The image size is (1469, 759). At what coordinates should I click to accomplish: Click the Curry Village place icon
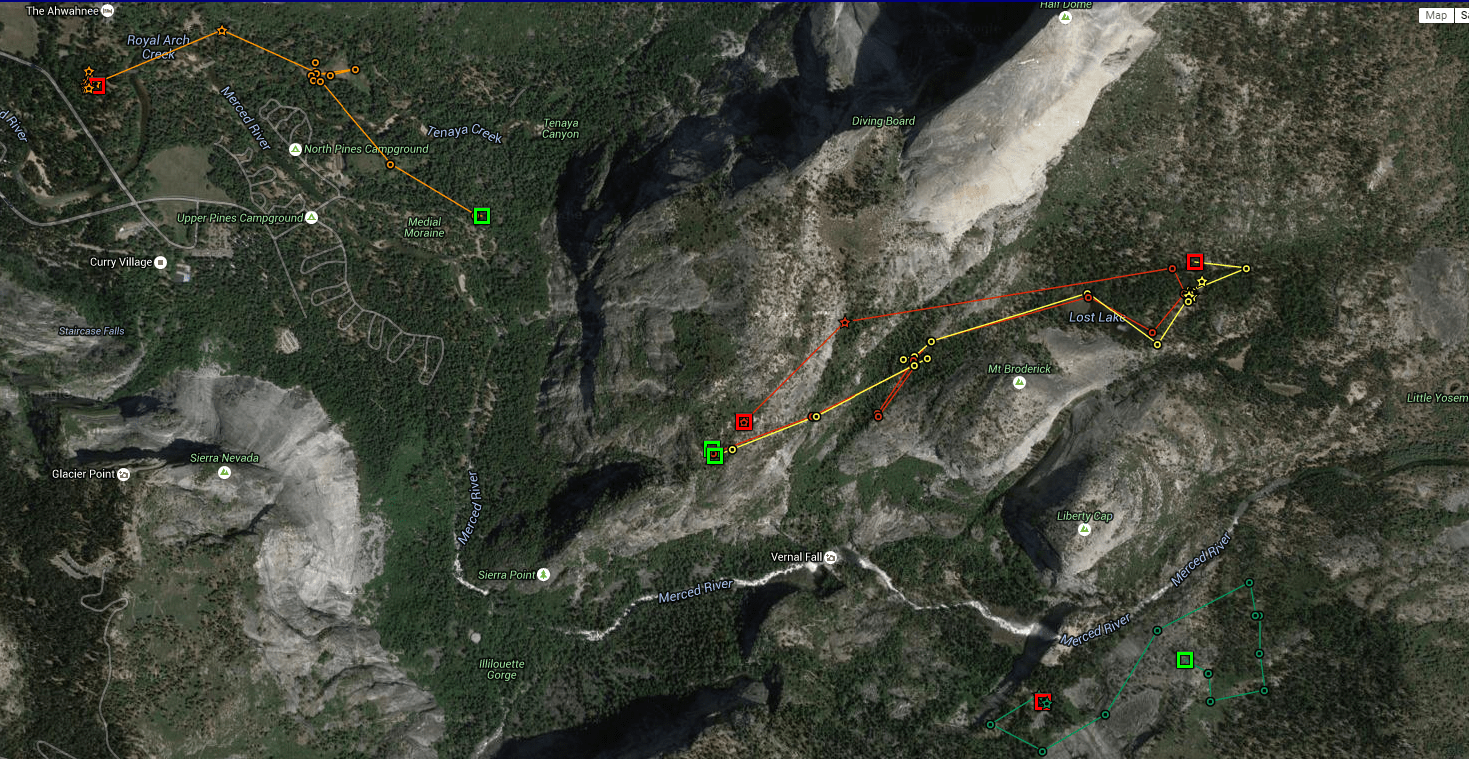coord(160,262)
